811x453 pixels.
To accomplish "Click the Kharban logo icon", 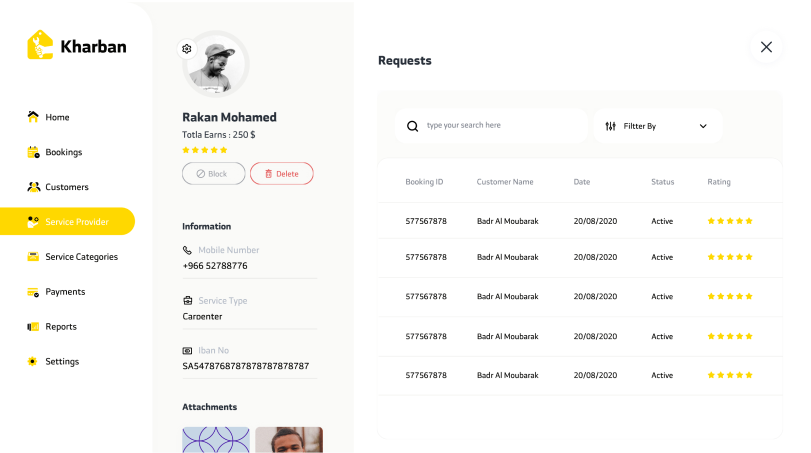I will 40,45.
